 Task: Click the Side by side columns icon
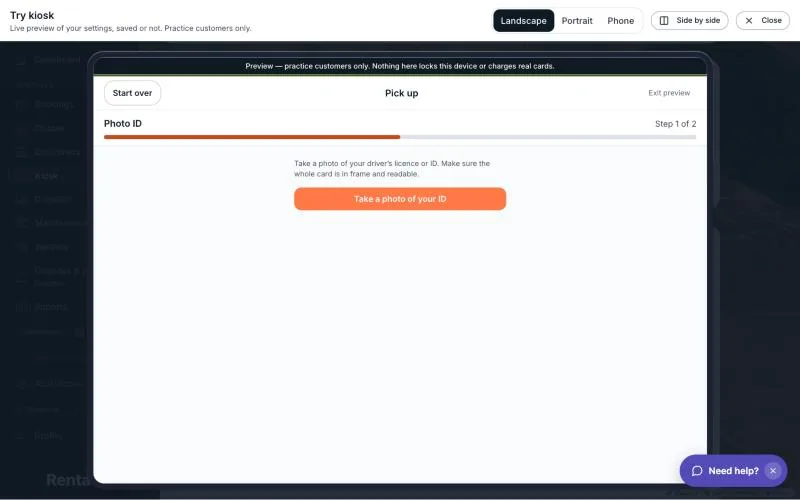pos(664,20)
